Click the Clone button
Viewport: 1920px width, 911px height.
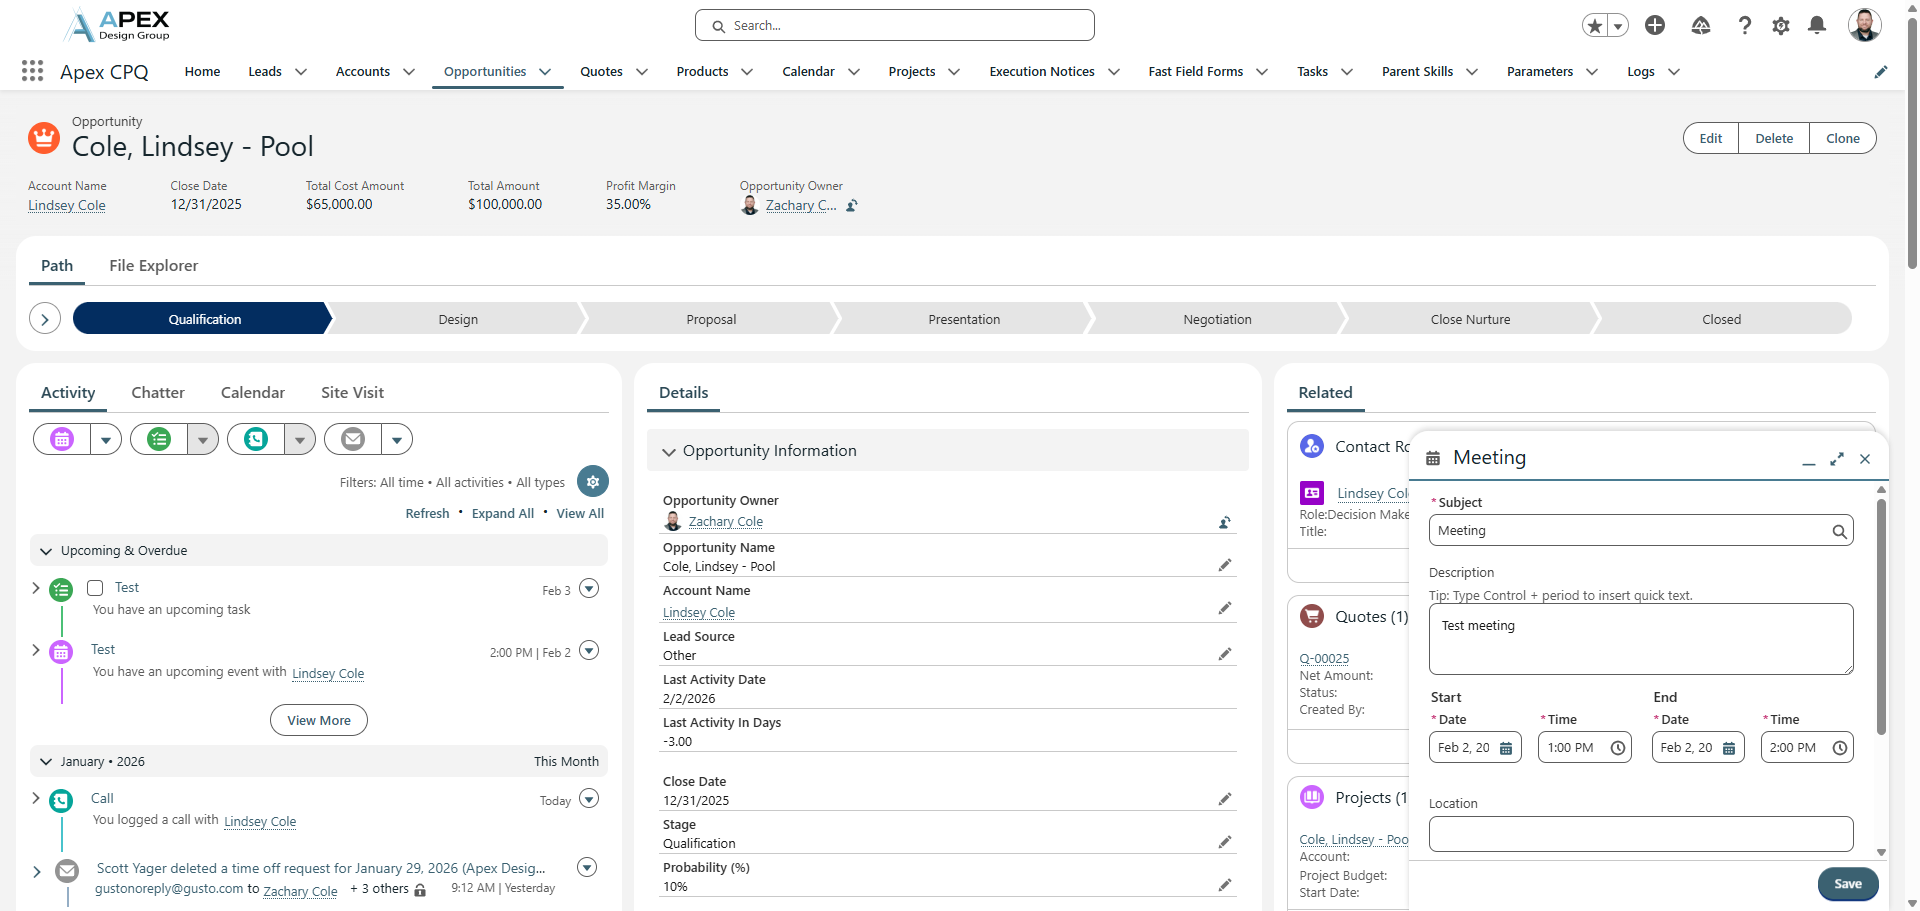click(1842, 139)
